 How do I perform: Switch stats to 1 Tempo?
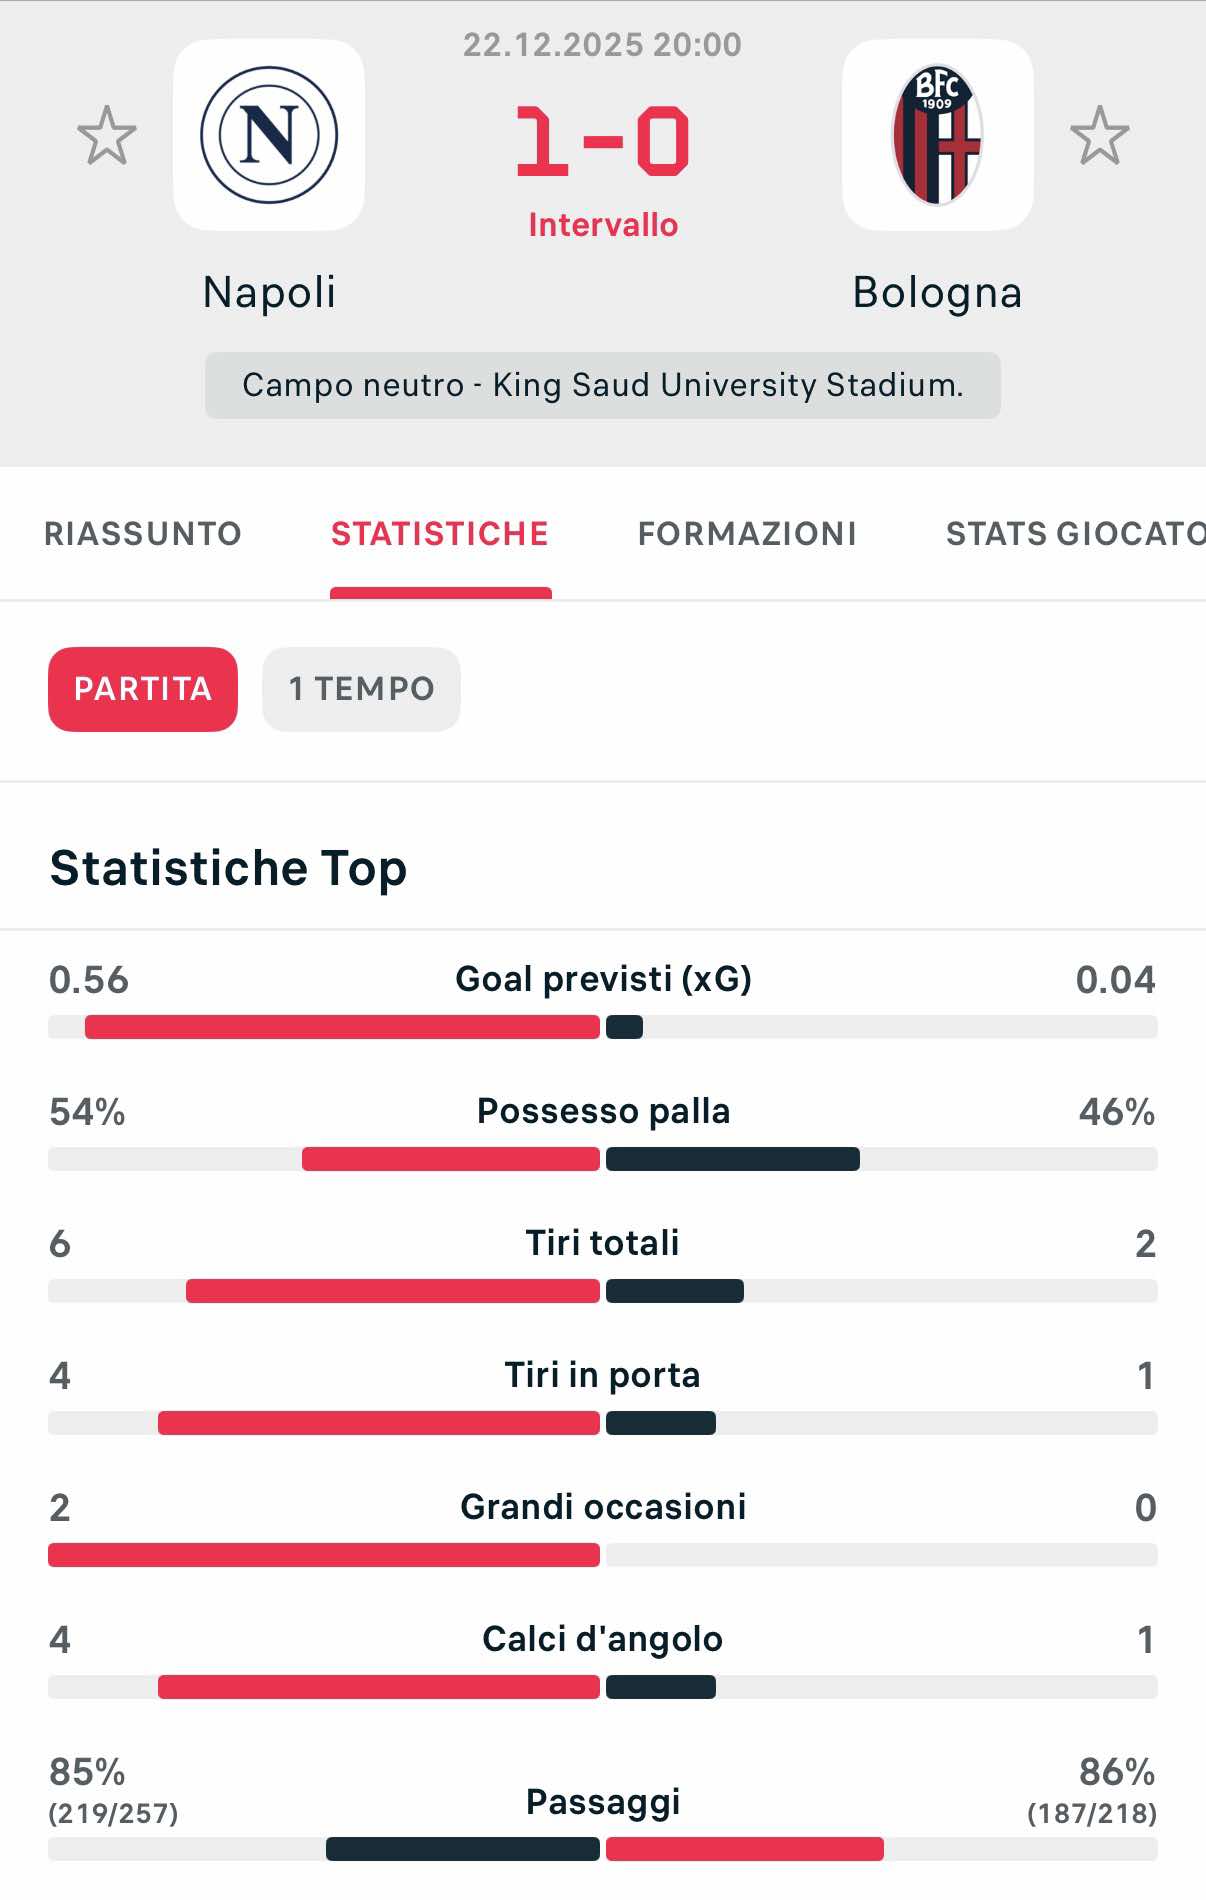(x=361, y=689)
